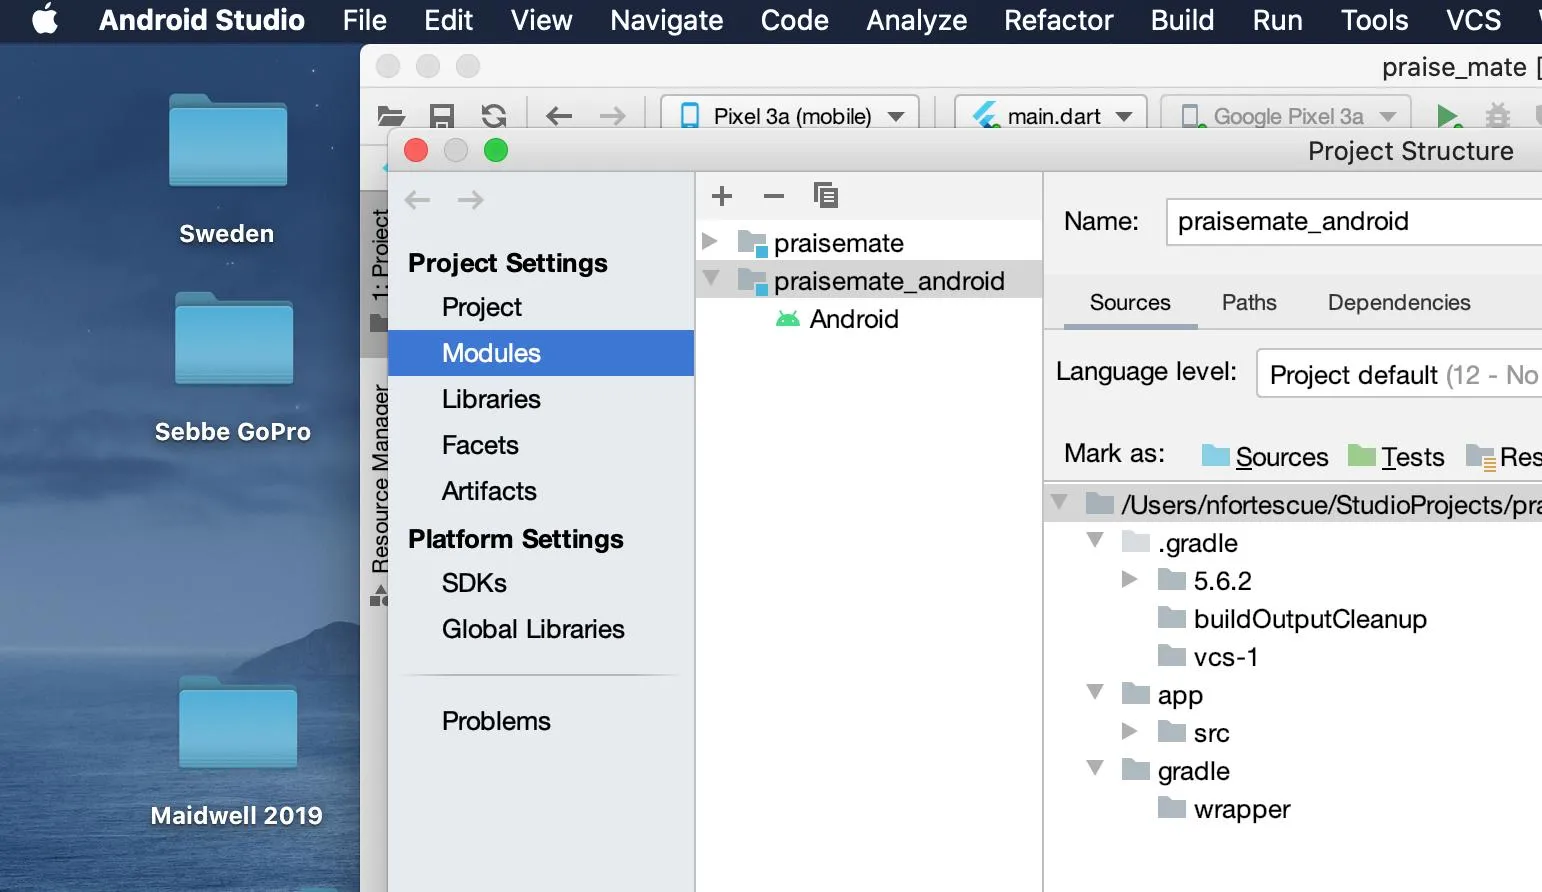Screen dimensions: 1542x892
Task: Click the copy module icon
Action: click(825, 195)
